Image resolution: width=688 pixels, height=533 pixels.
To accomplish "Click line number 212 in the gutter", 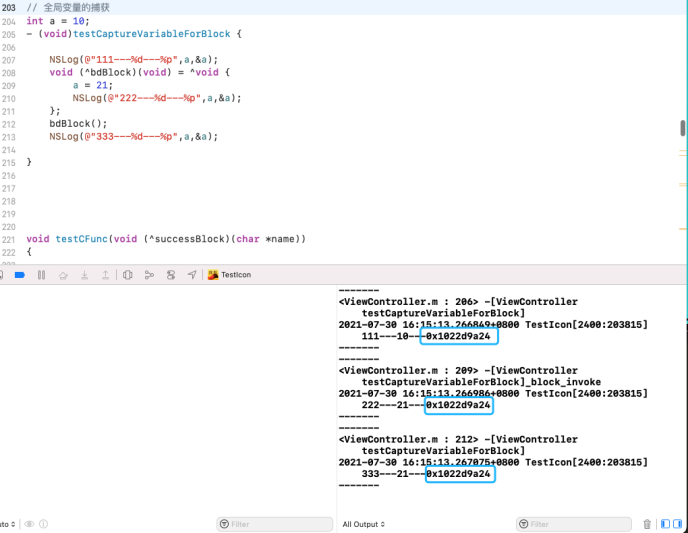I will [8, 124].
